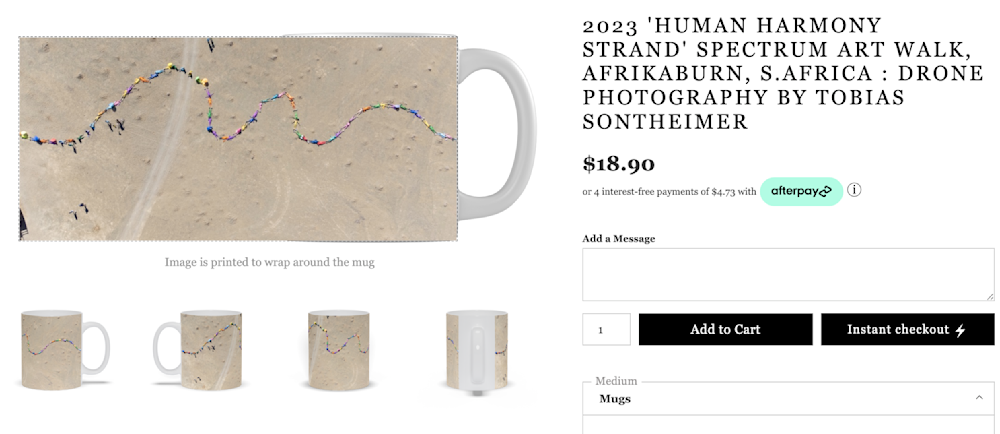Collapse the Medium section using its chevron
The height and width of the screenshot is (434, 1000).
[978, 398]
